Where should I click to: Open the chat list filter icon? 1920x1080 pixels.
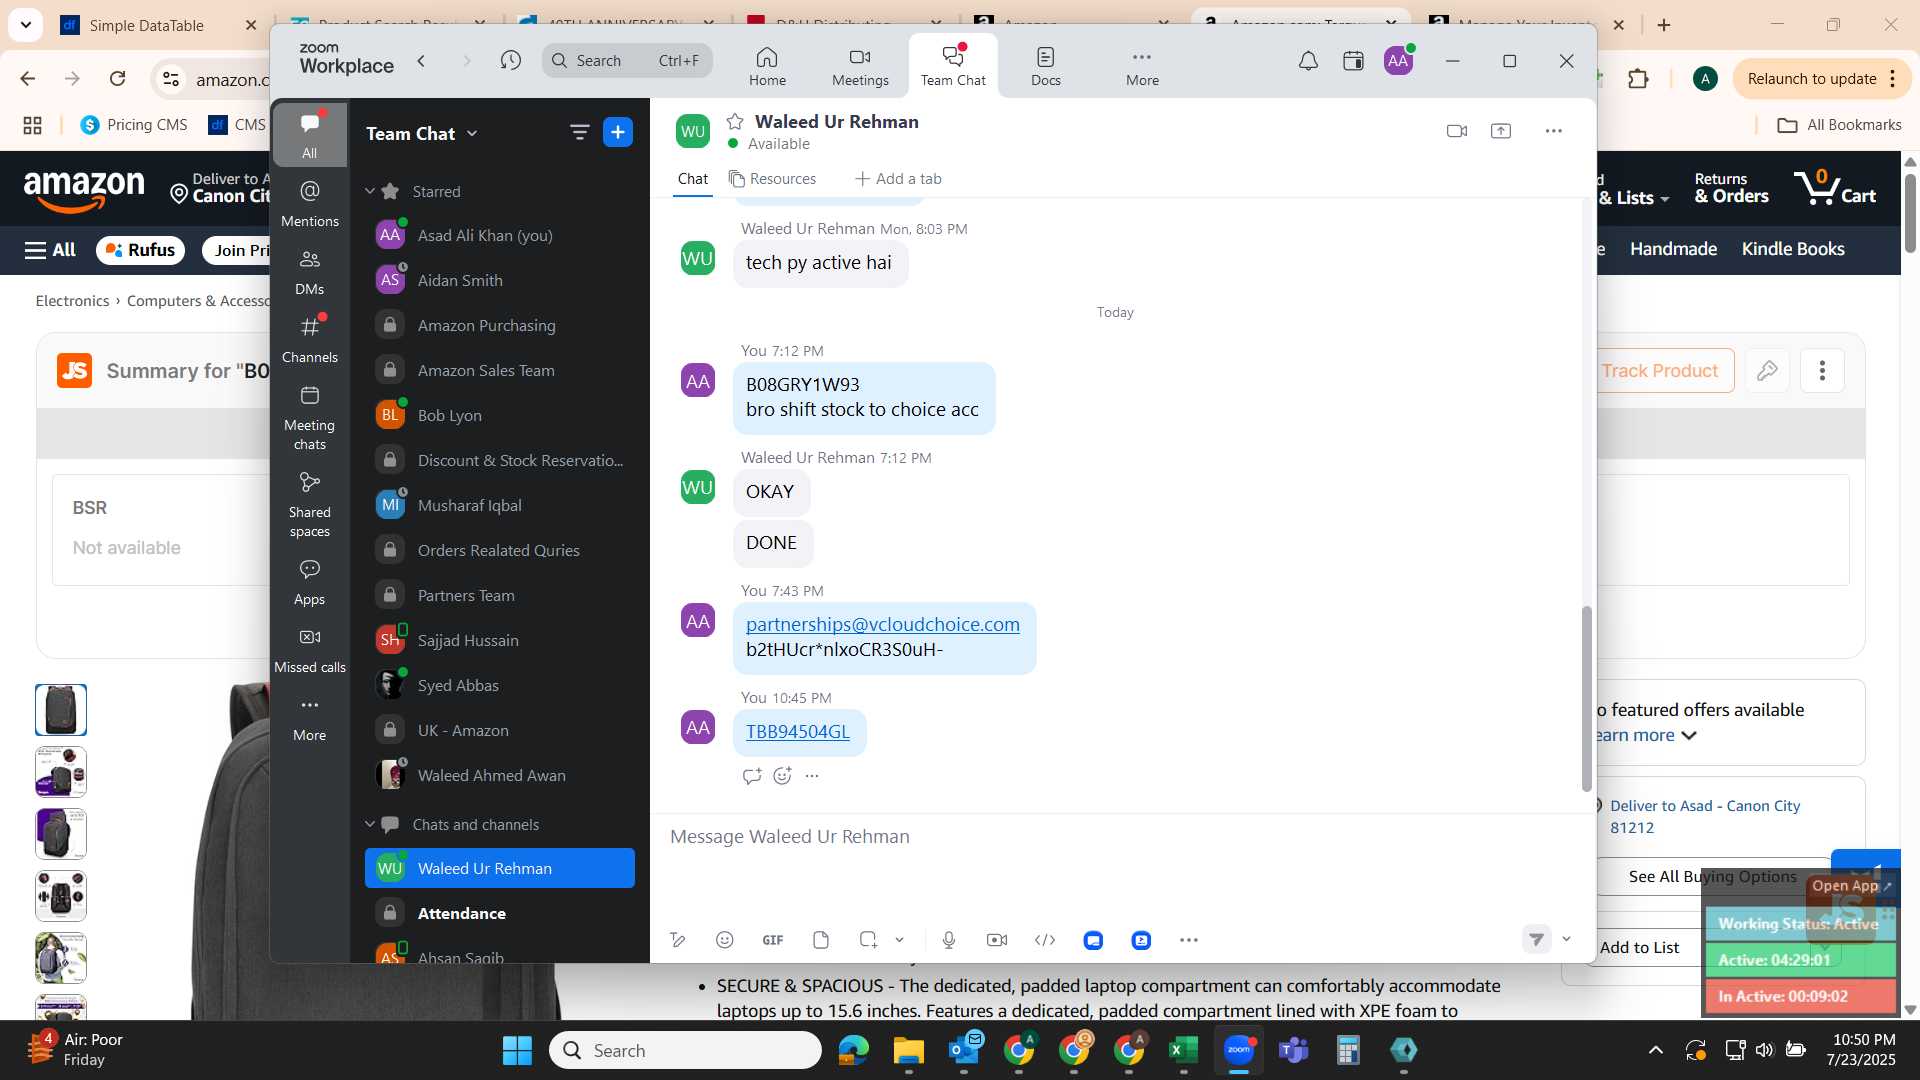click(x=579, y=132)
